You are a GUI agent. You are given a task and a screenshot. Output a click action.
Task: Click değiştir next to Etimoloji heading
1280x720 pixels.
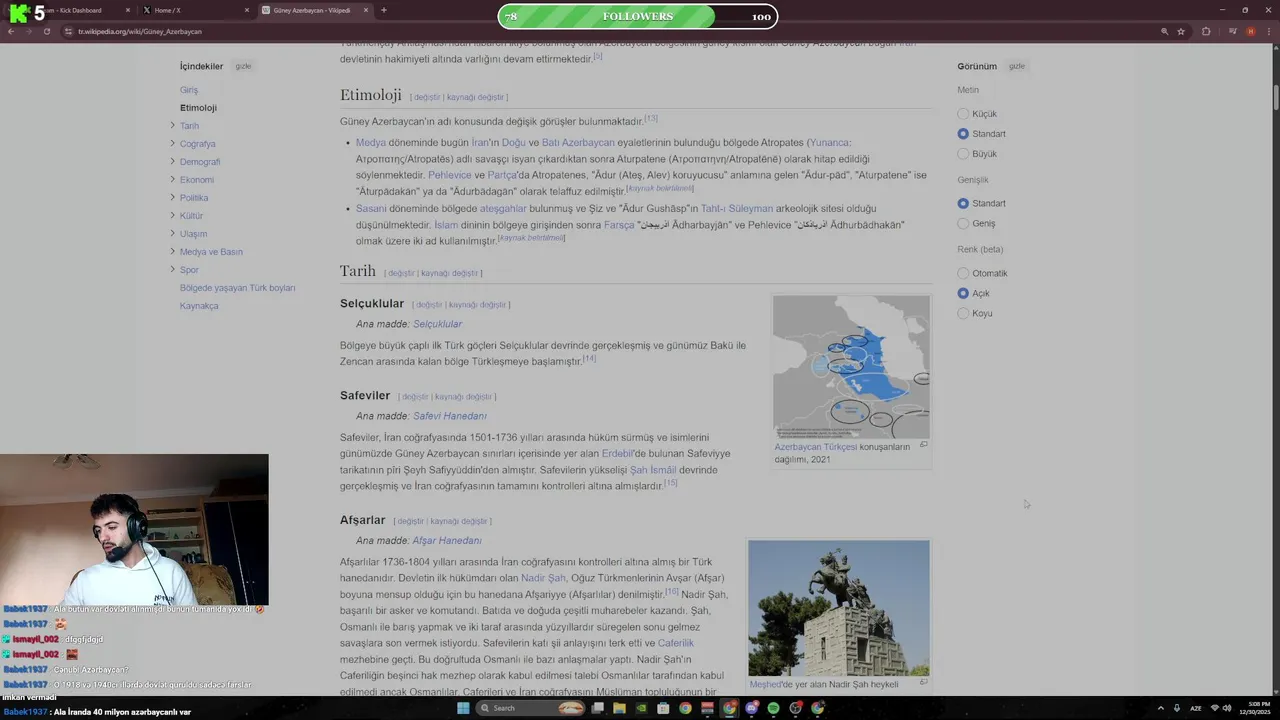[x=427, y=97]
